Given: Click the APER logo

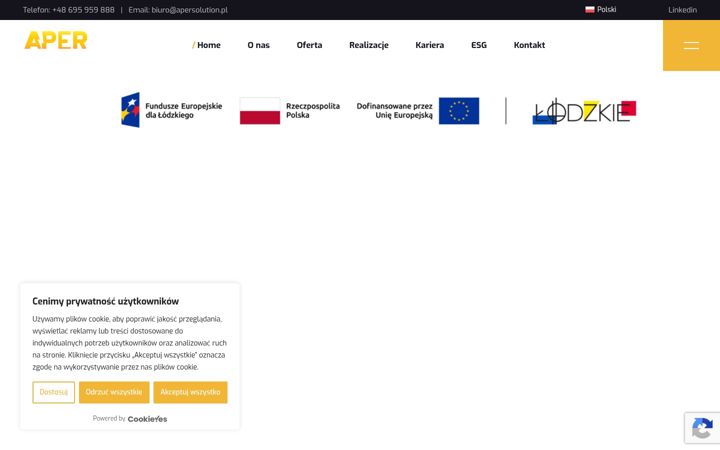Looking at the screenshot, I should [56, 40].
